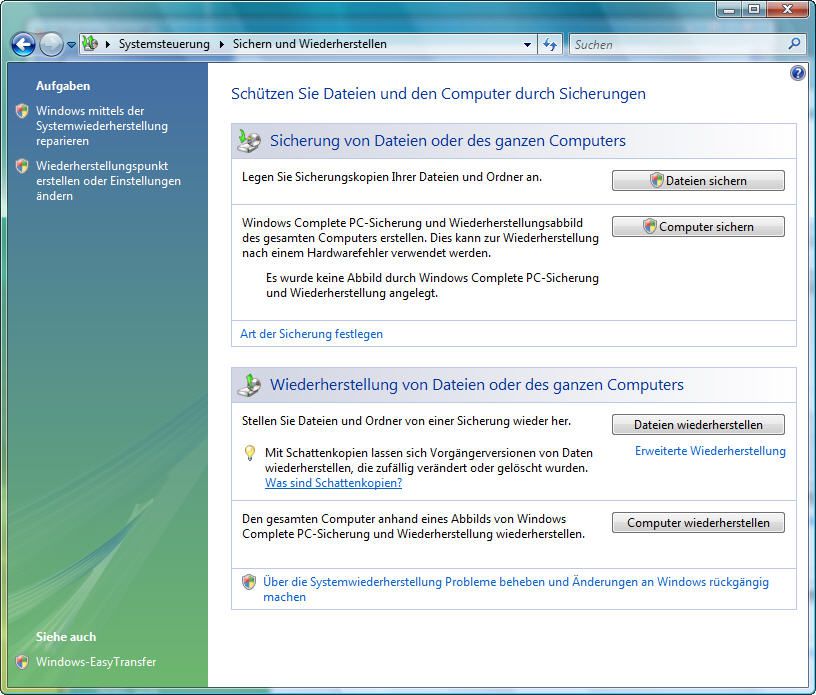Open Art der Sicherung festlegen link
The width and height of the screenshot is (816, 695).
click(311, 334)
